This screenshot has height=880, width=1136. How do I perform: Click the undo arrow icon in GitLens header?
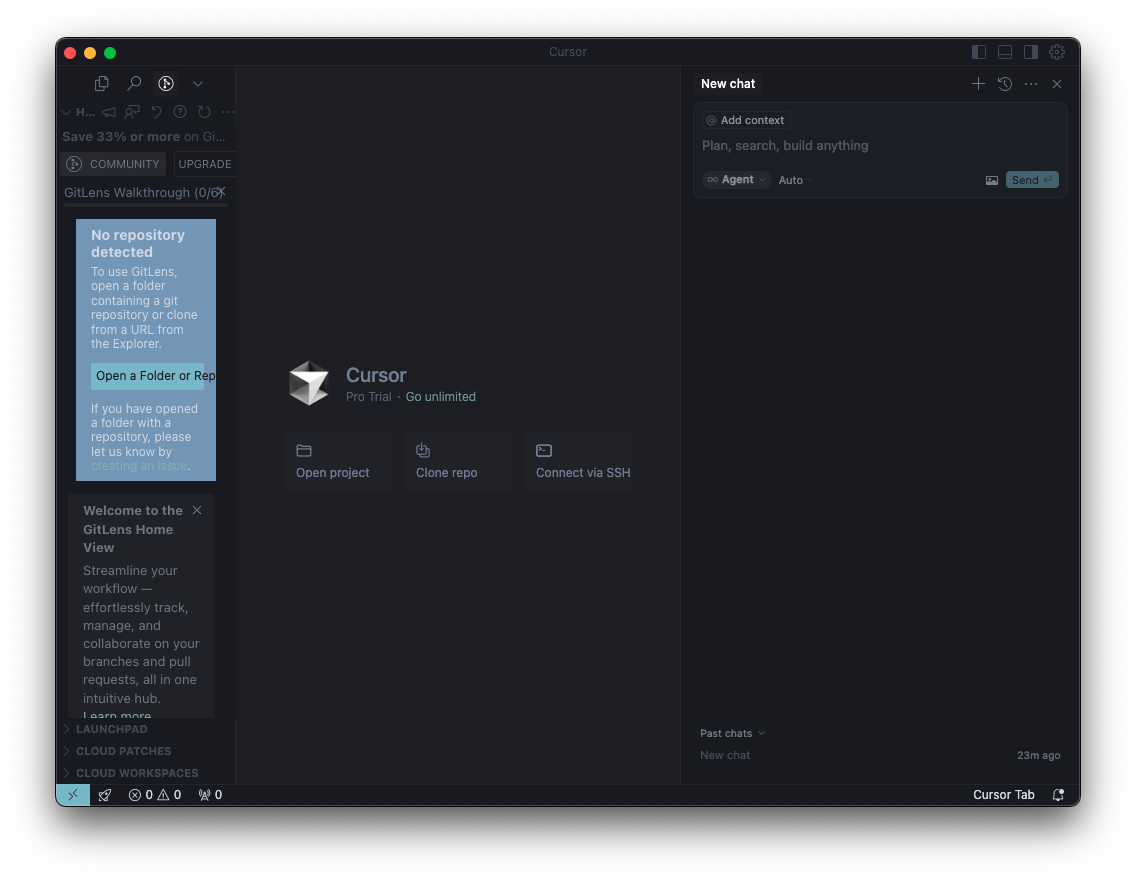[x=156, y=112]
